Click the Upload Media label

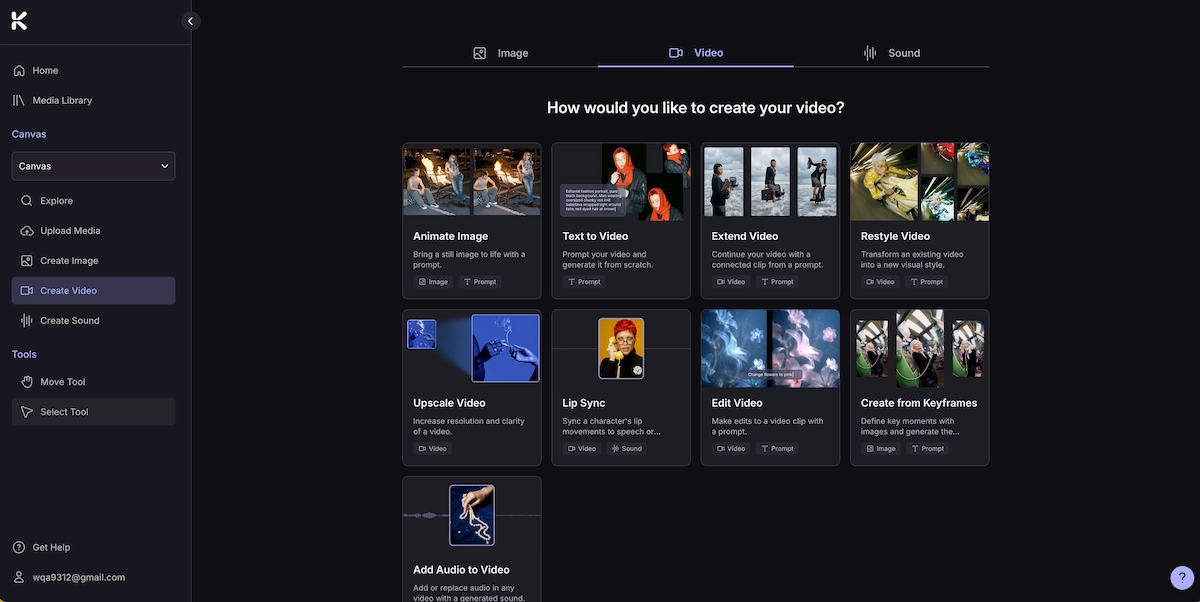(x=70, y=231)
